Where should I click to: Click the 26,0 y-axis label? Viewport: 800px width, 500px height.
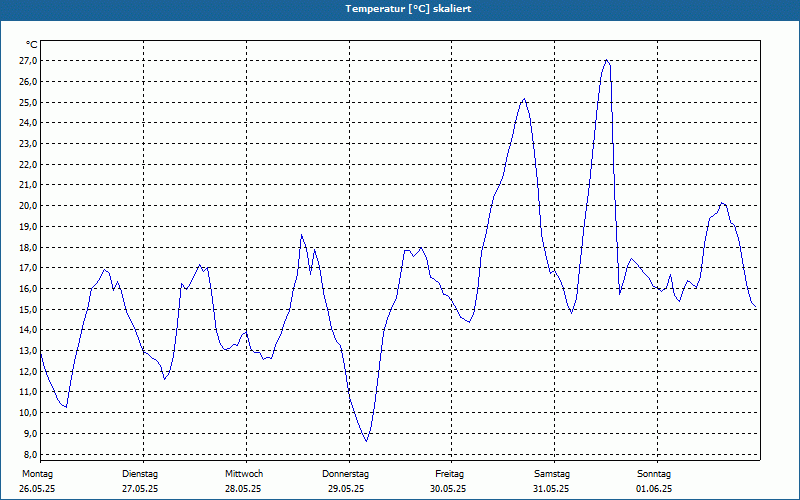(28, 82)
